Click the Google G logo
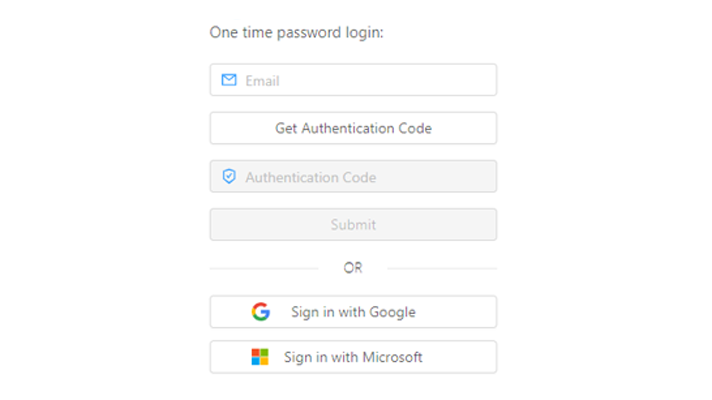The width and height of the screenshot is (712, 400). click(x=261, y=311)
